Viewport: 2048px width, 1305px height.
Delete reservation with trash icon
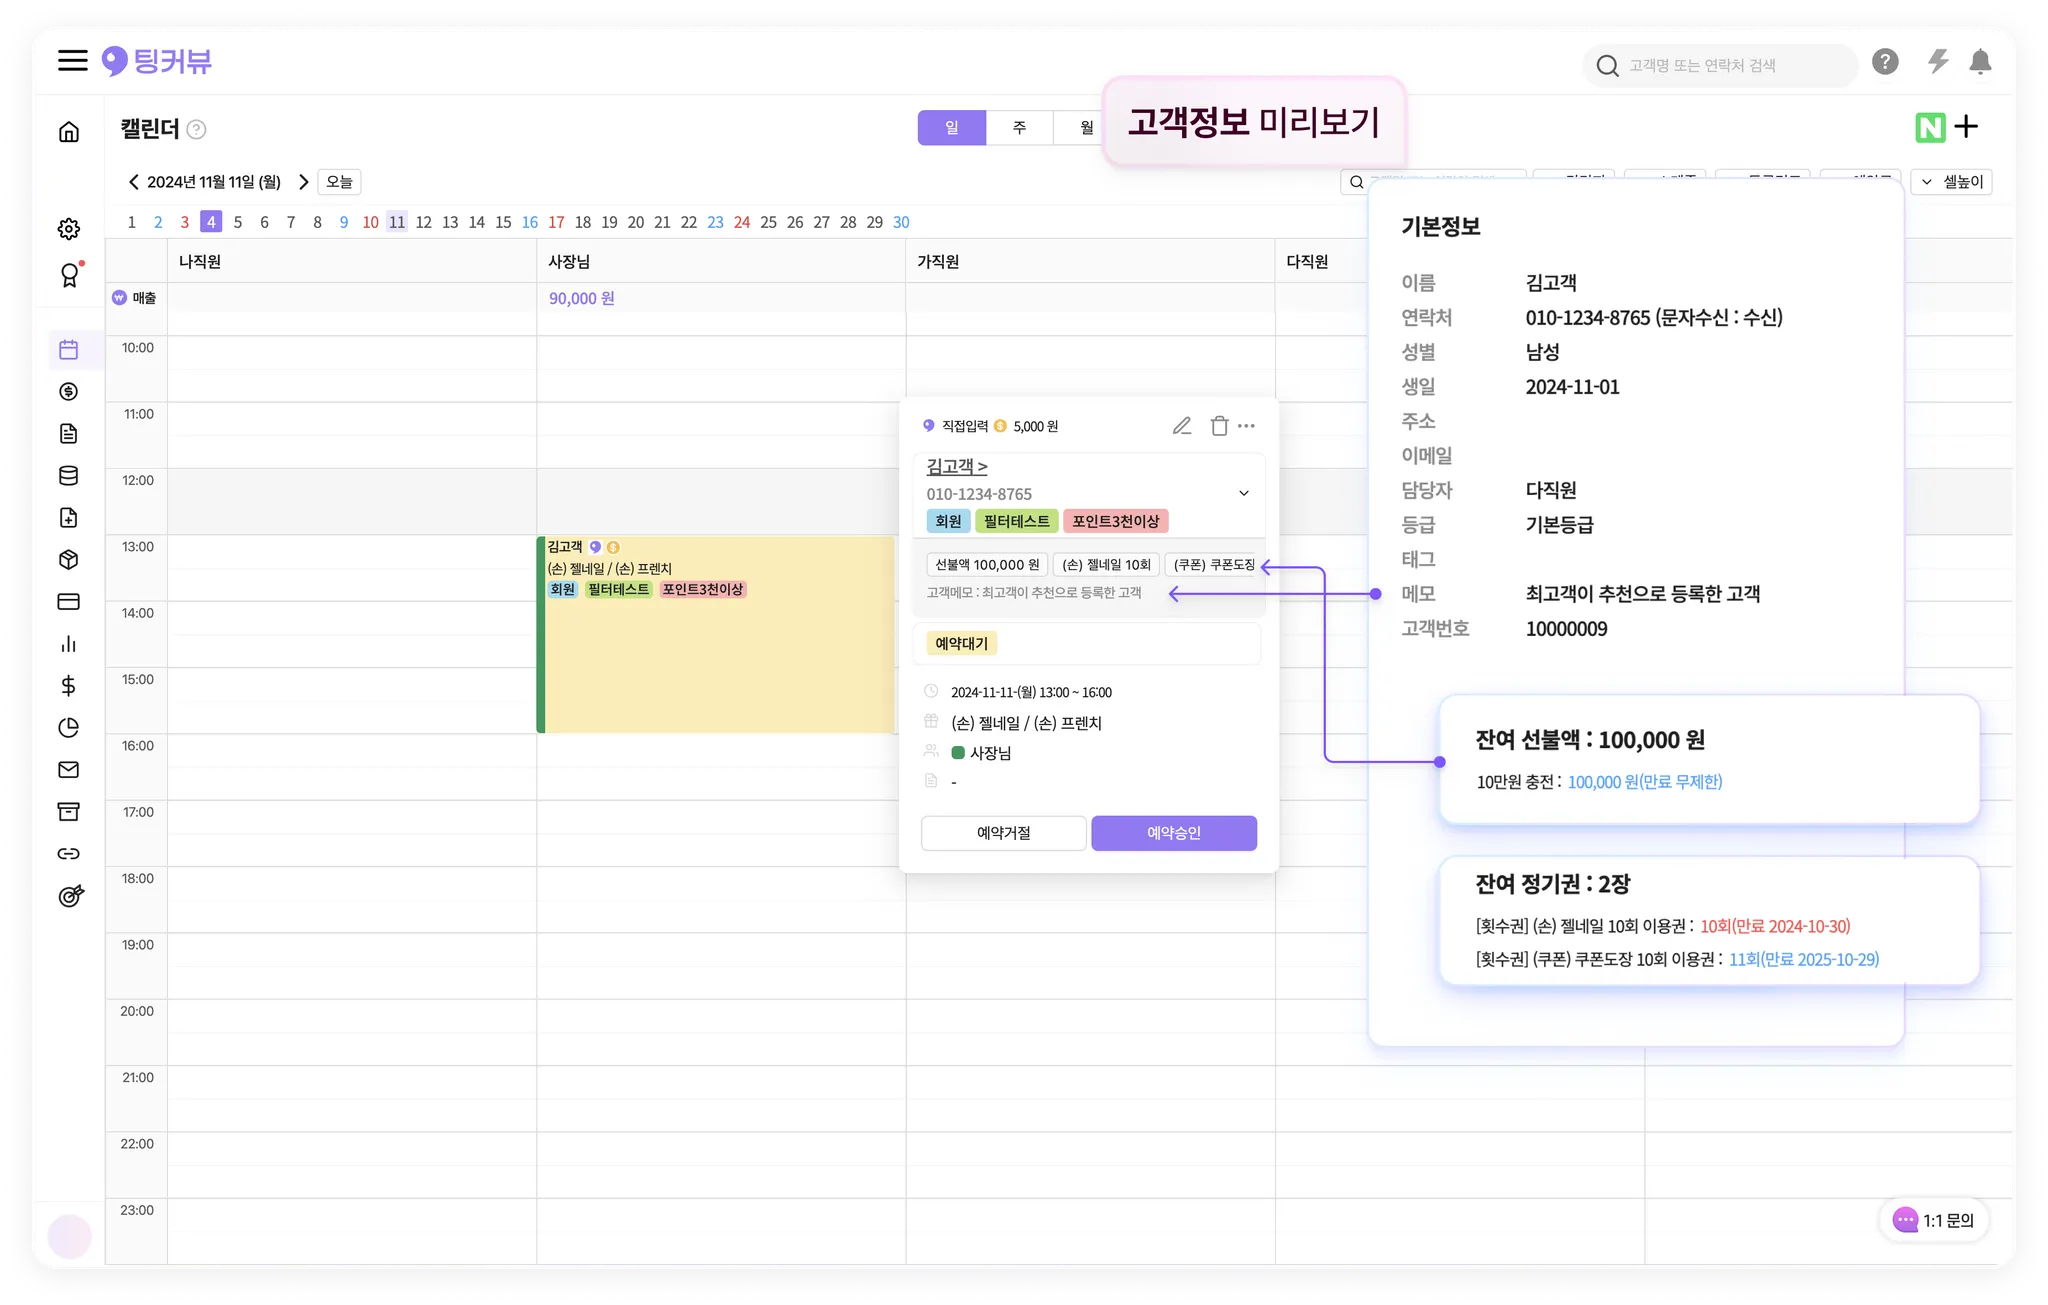coord(1219,426)
